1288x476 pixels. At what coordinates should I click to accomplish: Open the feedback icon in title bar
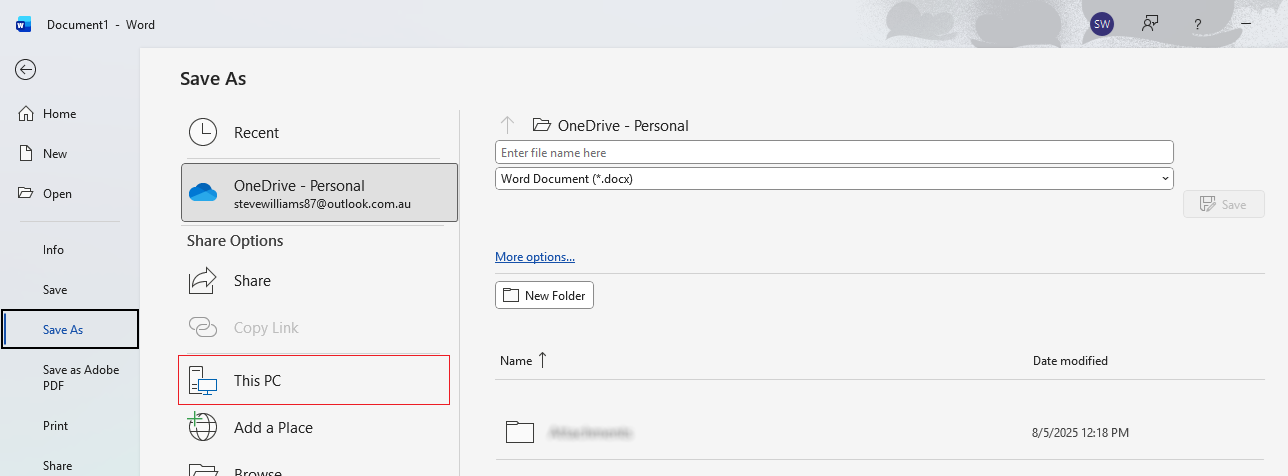[x=1150, y=24]
